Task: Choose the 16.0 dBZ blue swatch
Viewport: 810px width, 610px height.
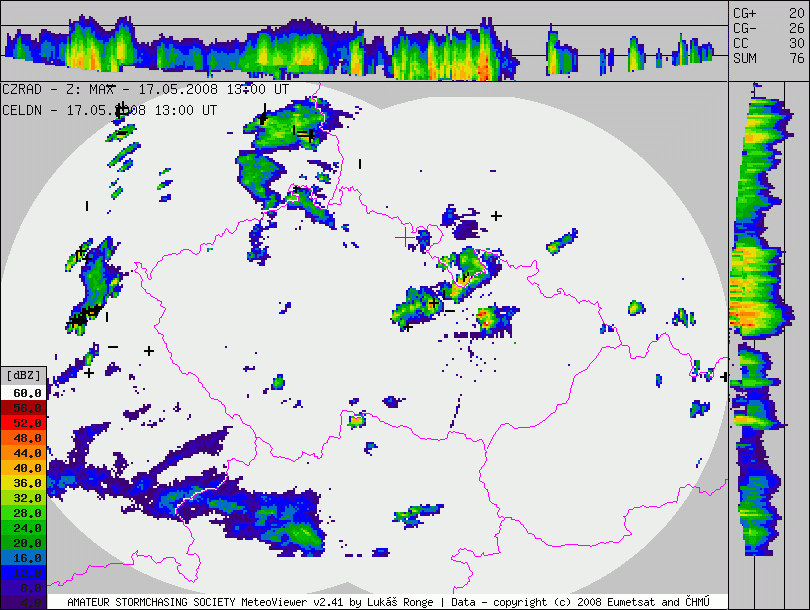Action: point(24,558)
